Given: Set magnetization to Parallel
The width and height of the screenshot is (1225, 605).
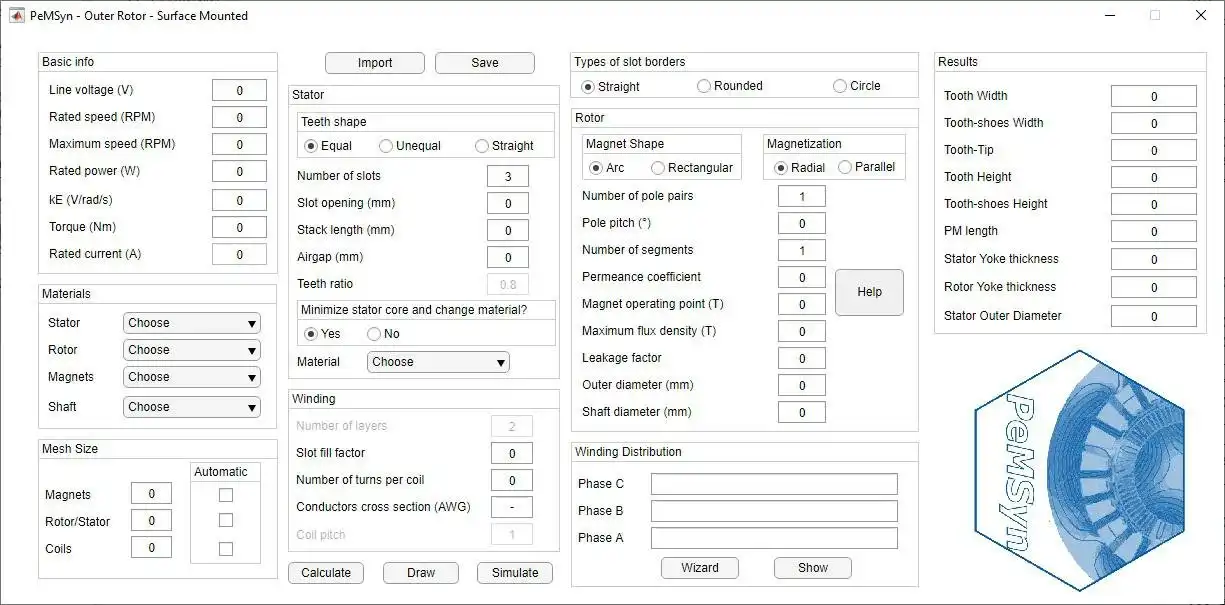Looking at the screenshot, I should tap(845, 167).
